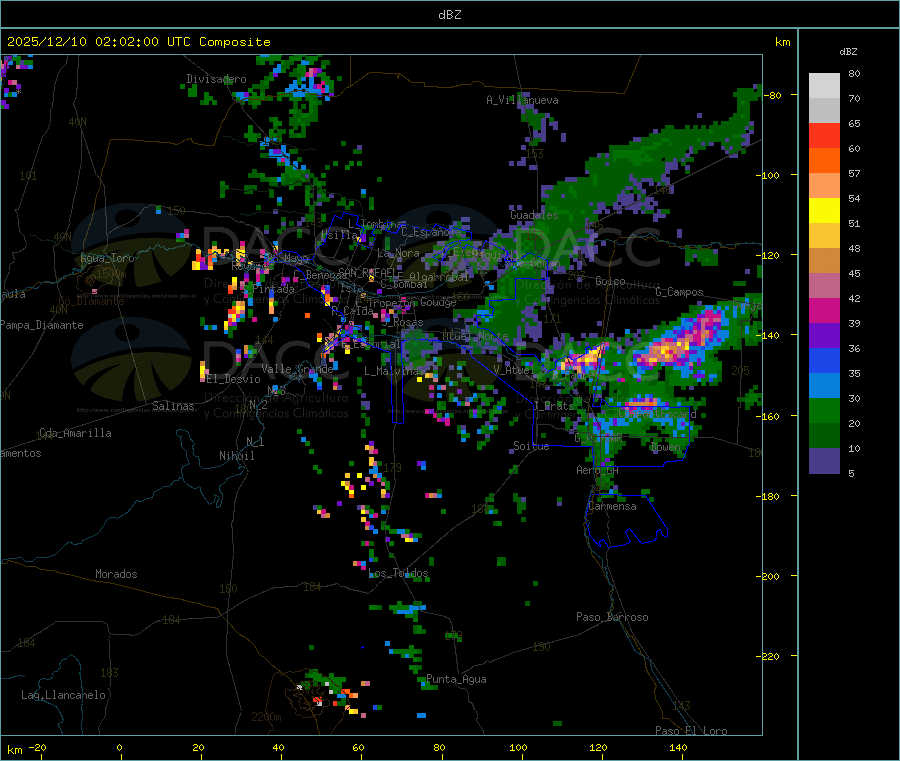Click the x-axis tick label '100'
The image size is (900, 761).
[x=518, y=747]
